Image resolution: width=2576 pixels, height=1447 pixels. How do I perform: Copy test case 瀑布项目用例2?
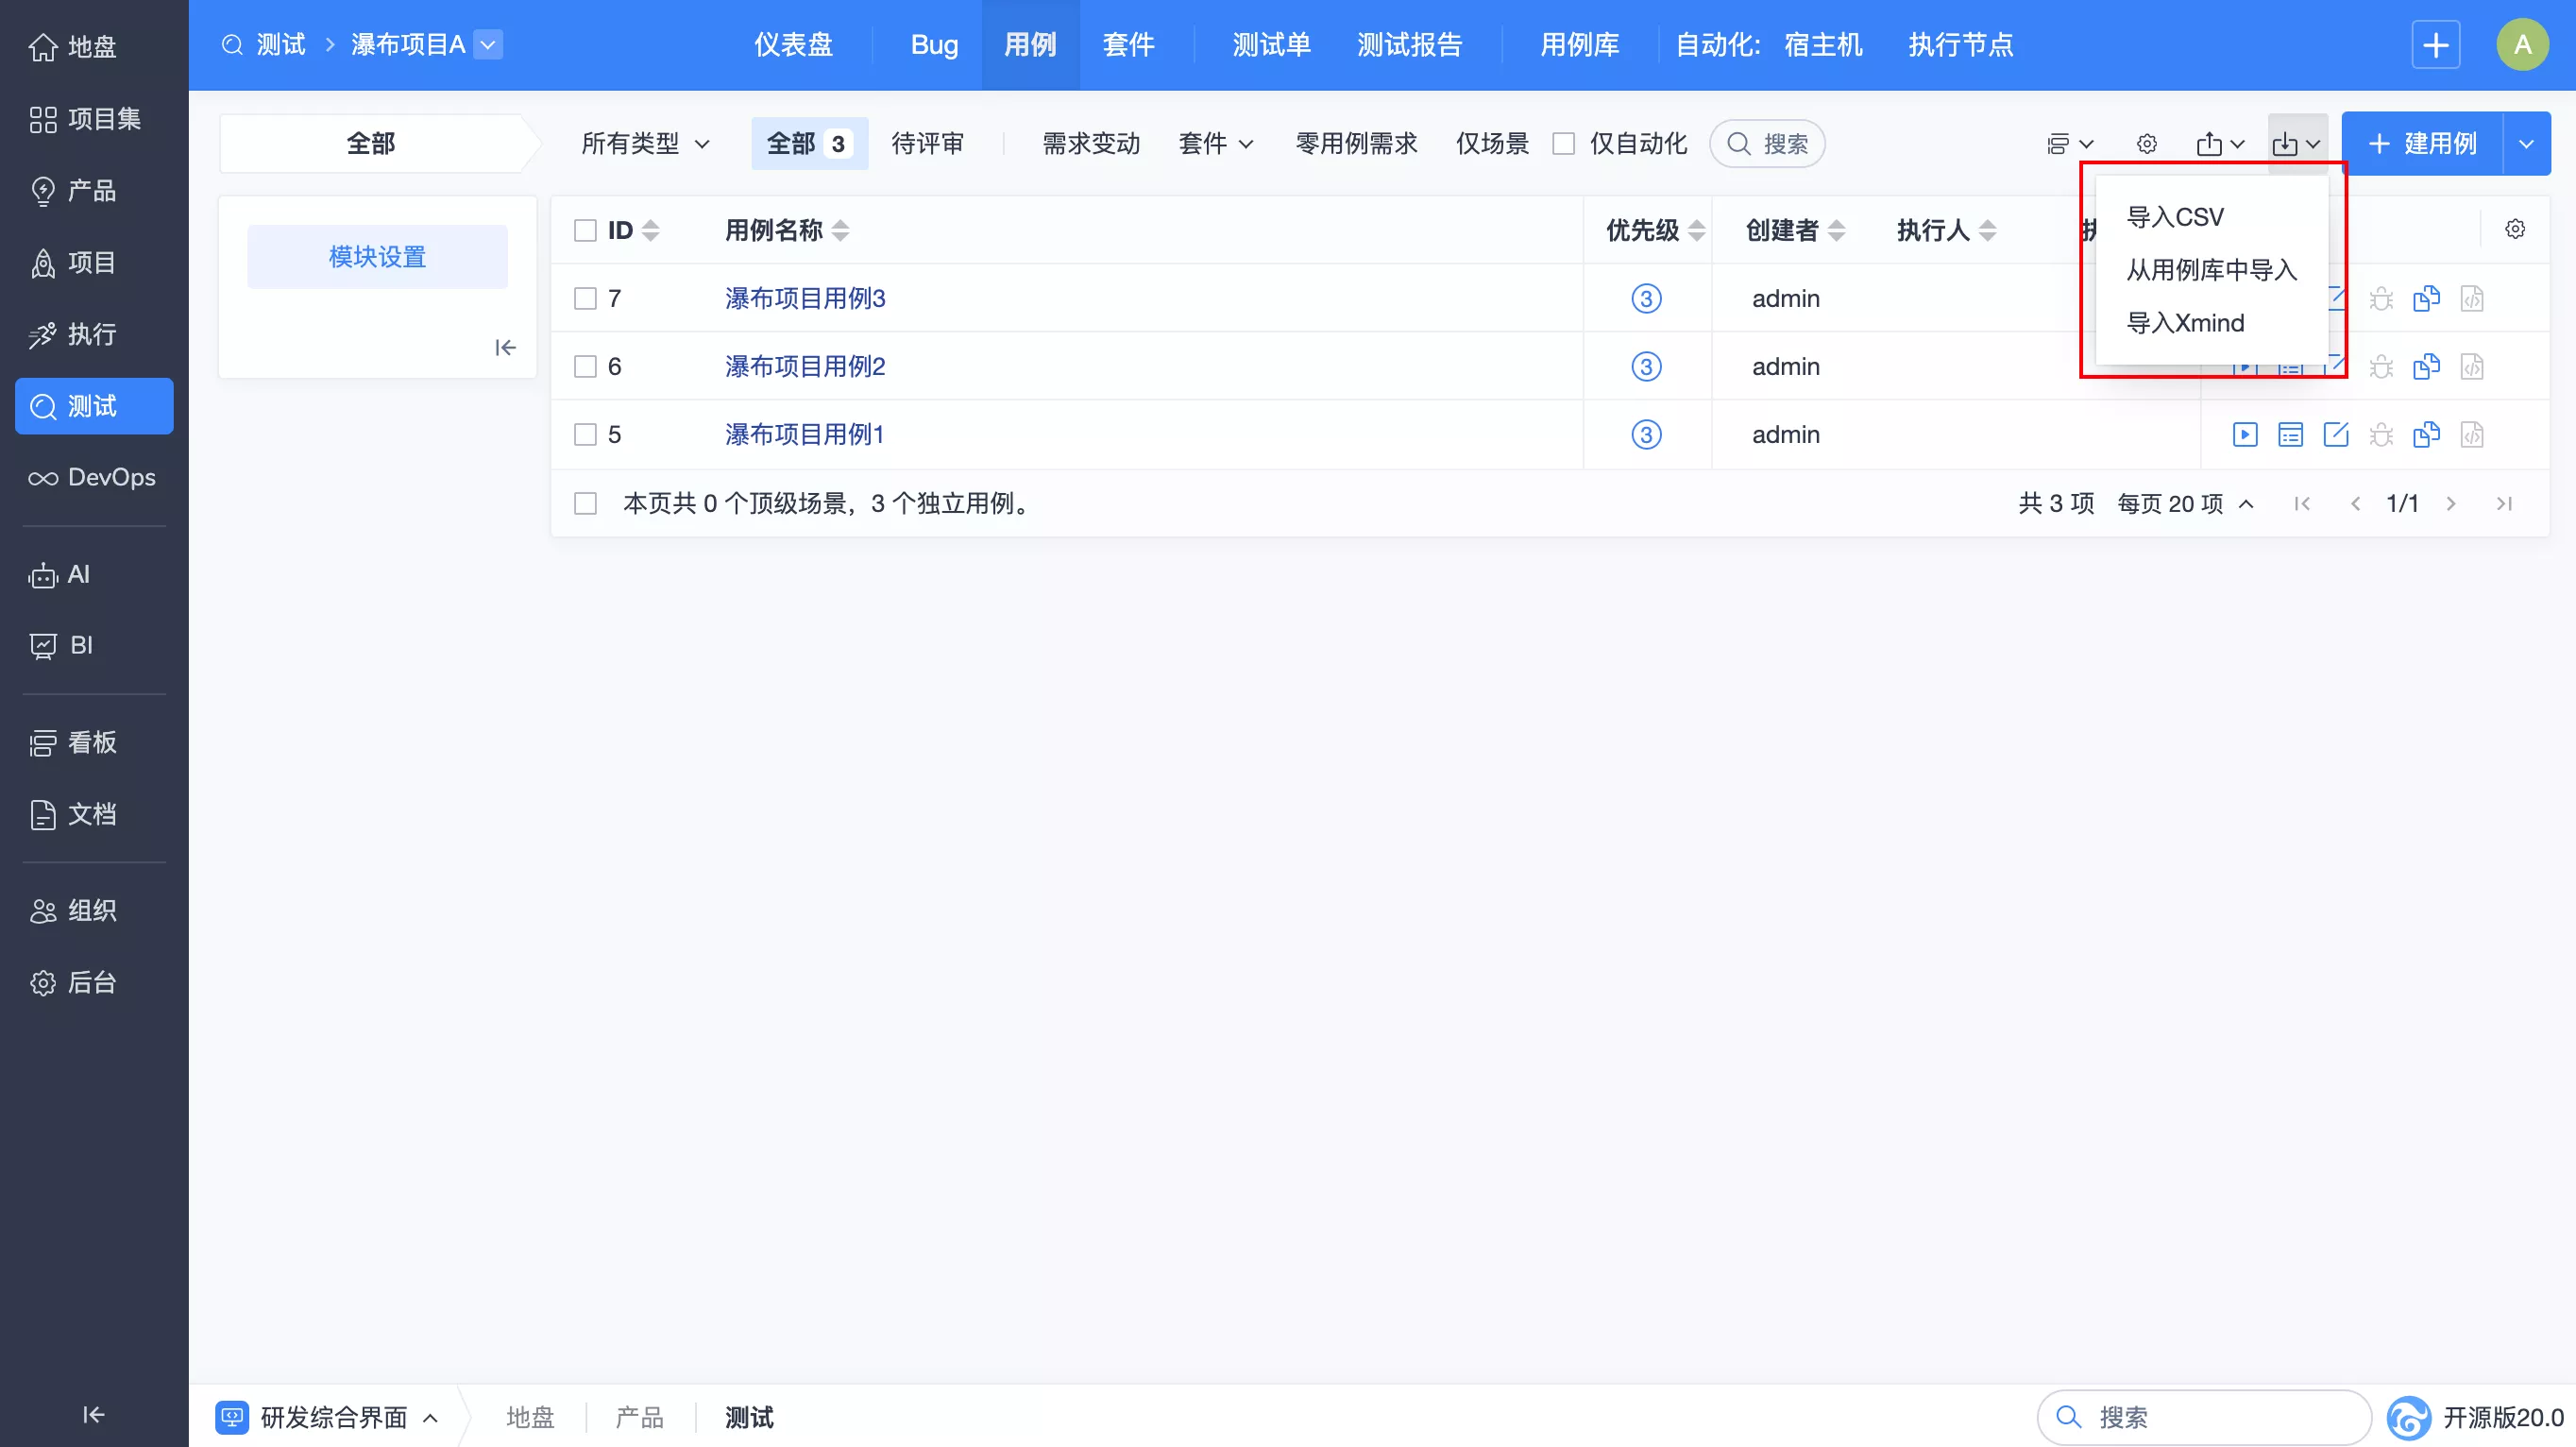[x=2426, y=366]
